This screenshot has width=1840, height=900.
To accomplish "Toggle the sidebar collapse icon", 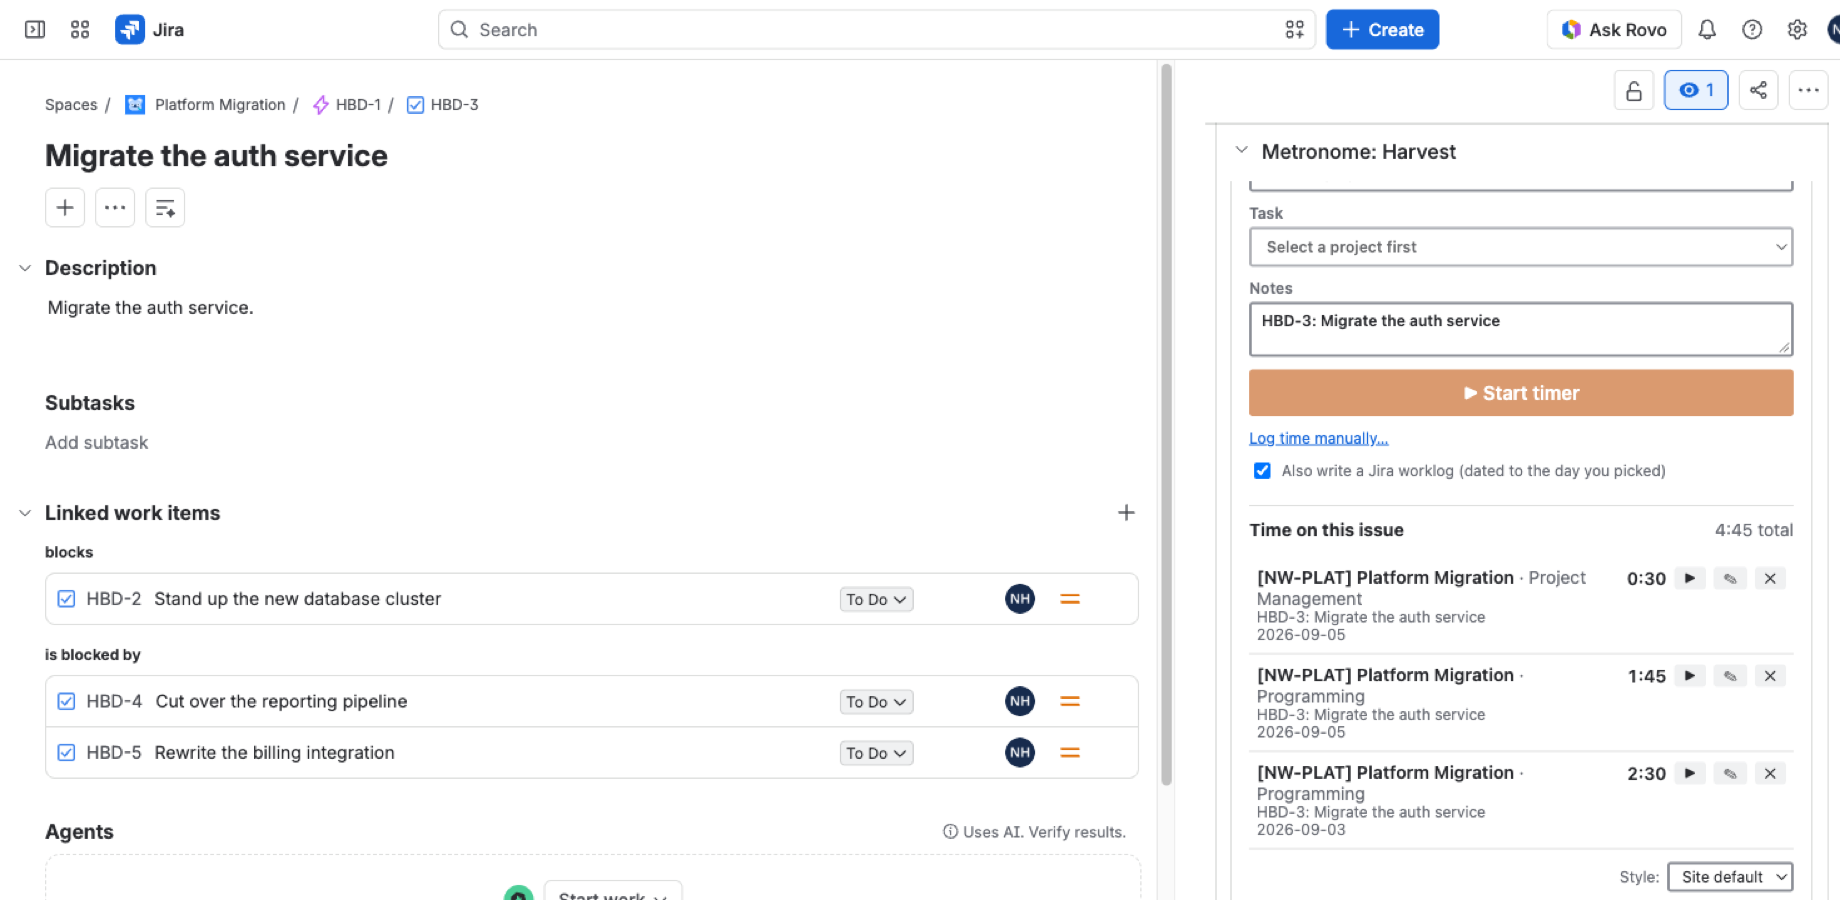I will click(x=35, y=30).
